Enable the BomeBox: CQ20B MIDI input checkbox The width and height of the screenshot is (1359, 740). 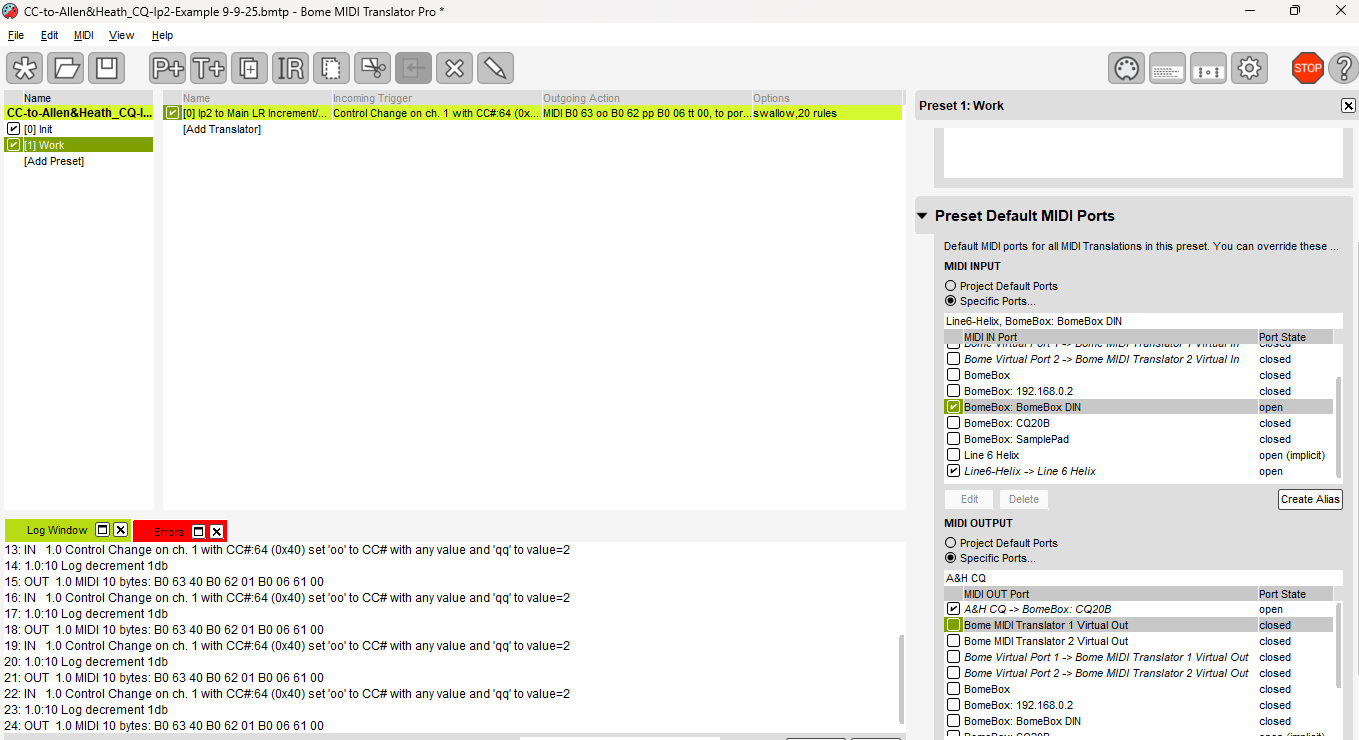coord(953,423)
